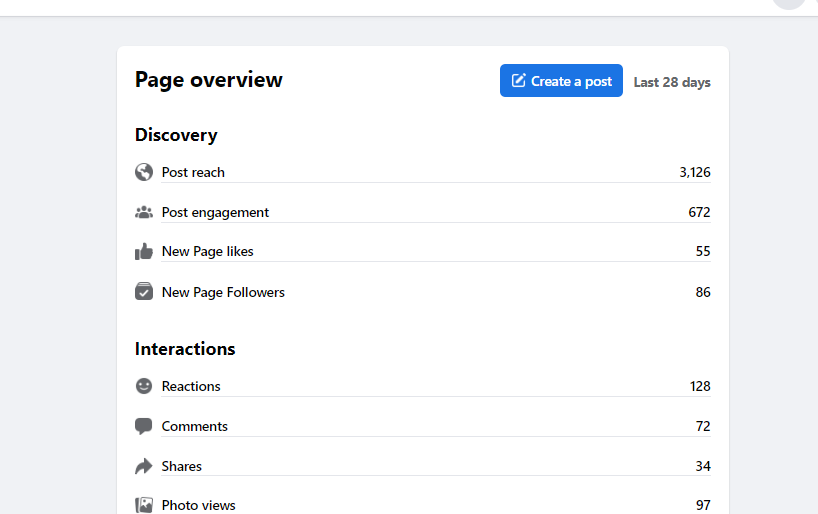
Task: Click the people icon beside Post engagement
Action: tap(144, 212)
